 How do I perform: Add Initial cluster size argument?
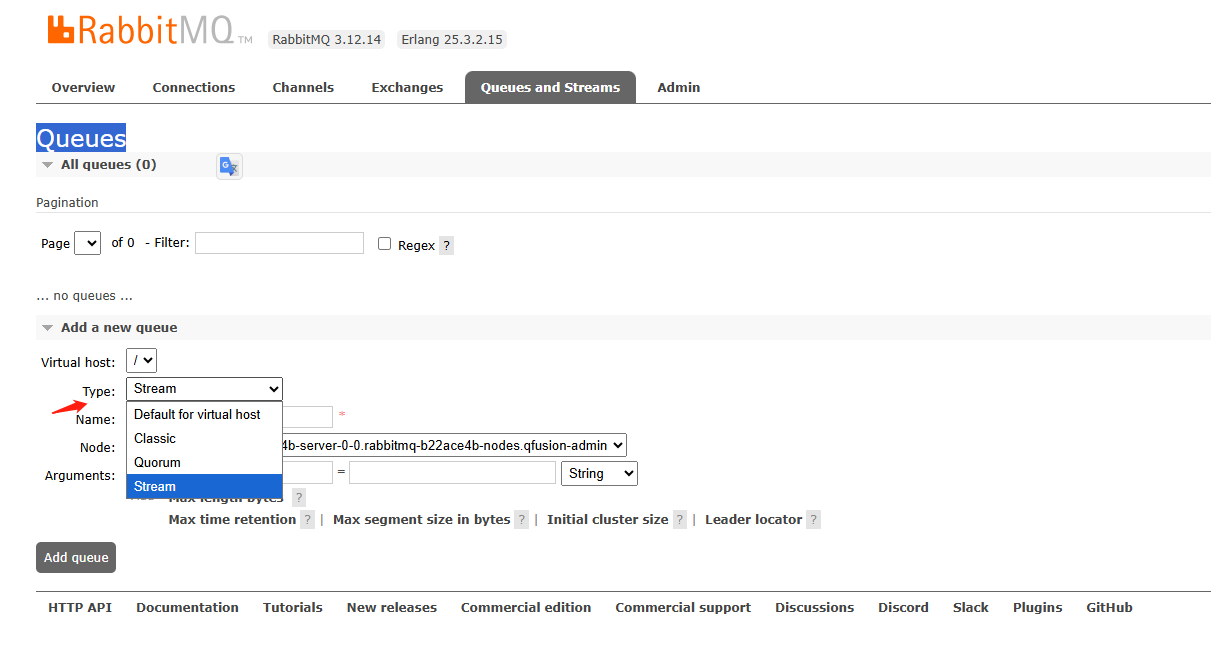click(608, 519)
